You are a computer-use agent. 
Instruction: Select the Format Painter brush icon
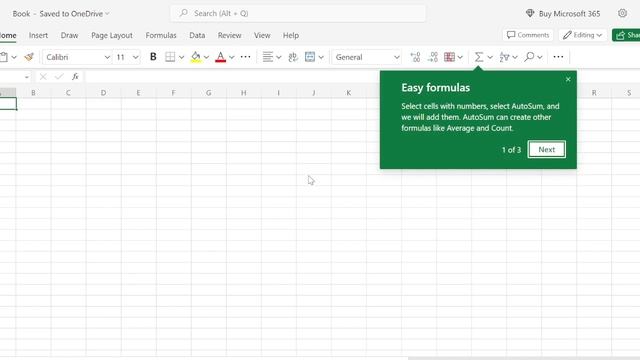click(29, 57)
